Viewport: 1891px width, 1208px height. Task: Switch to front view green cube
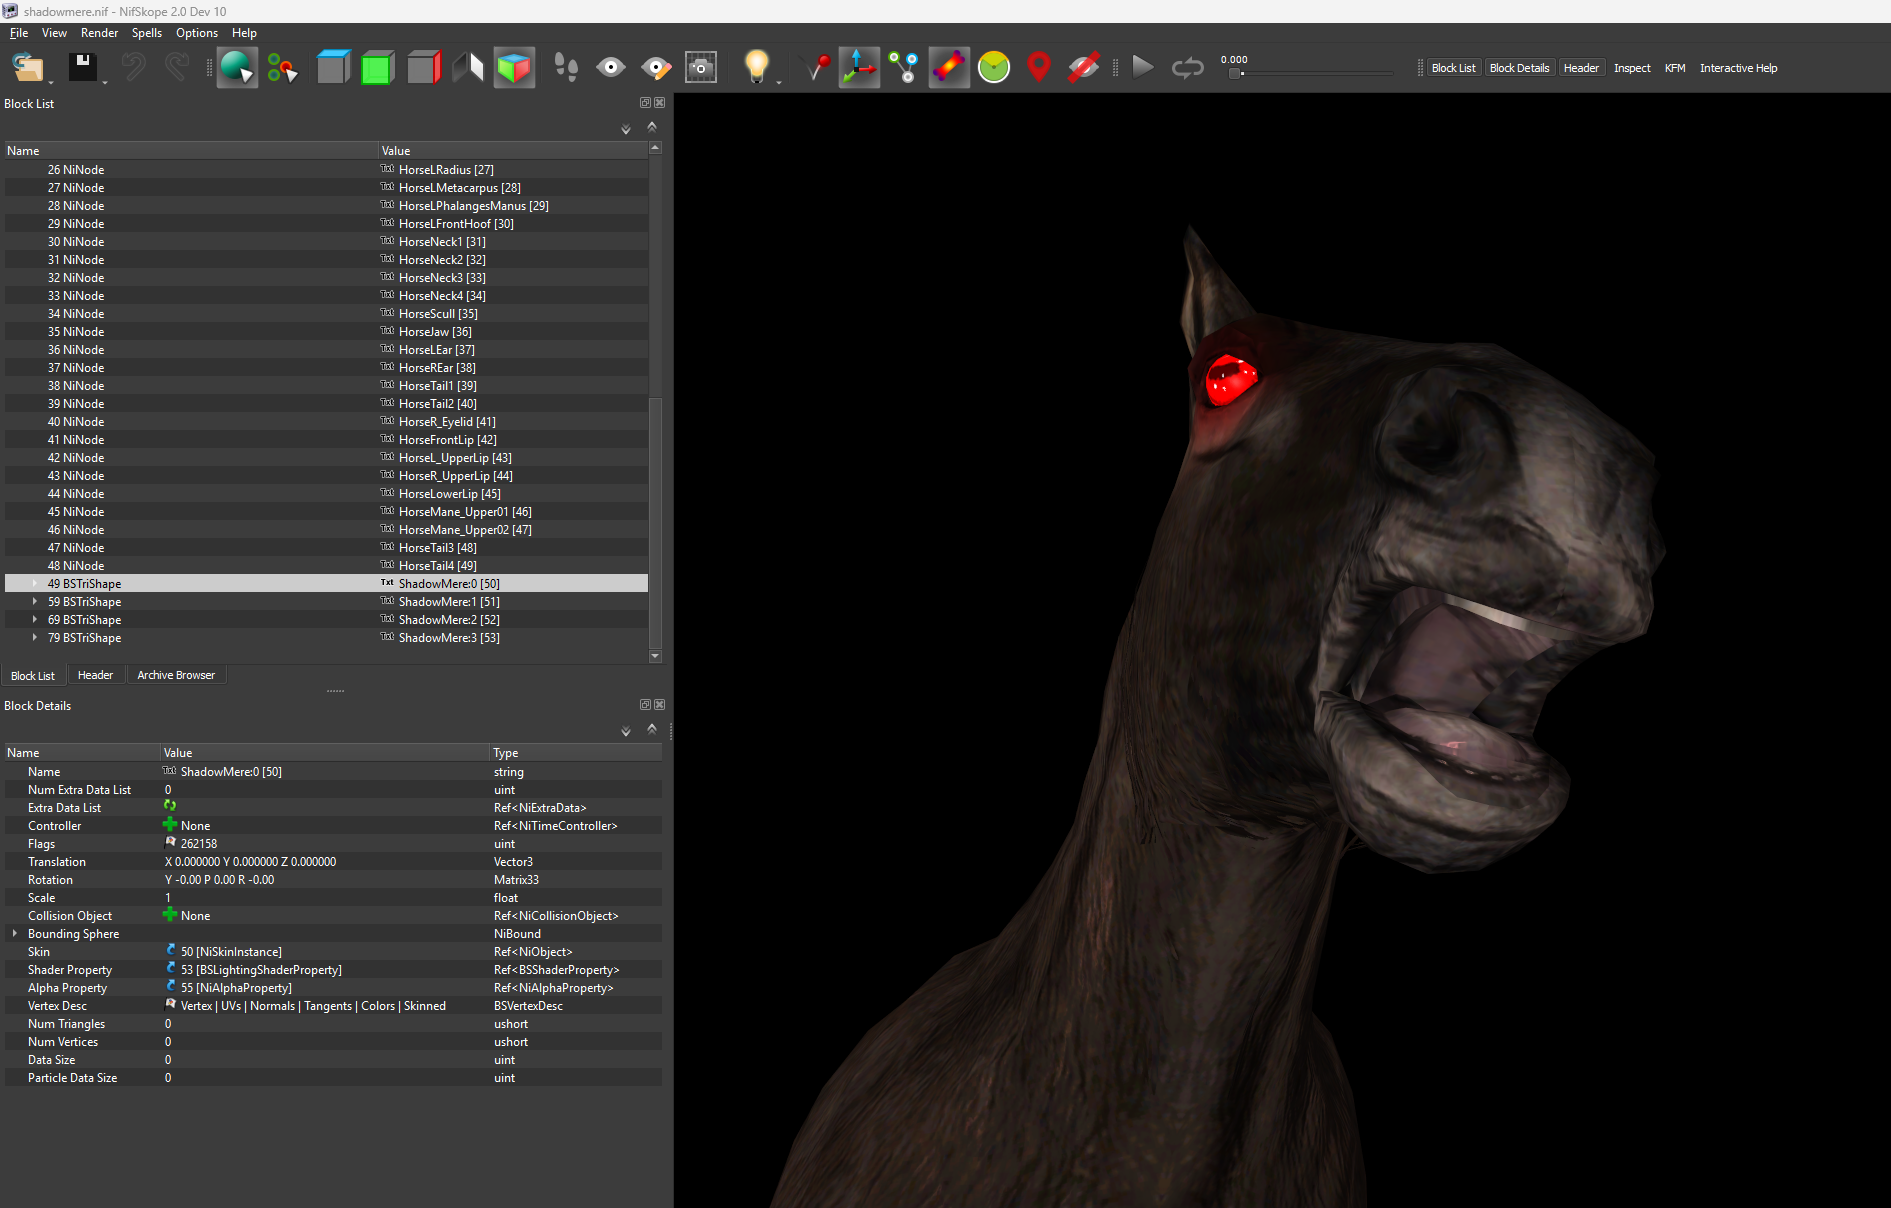click(x=378, y=68)
